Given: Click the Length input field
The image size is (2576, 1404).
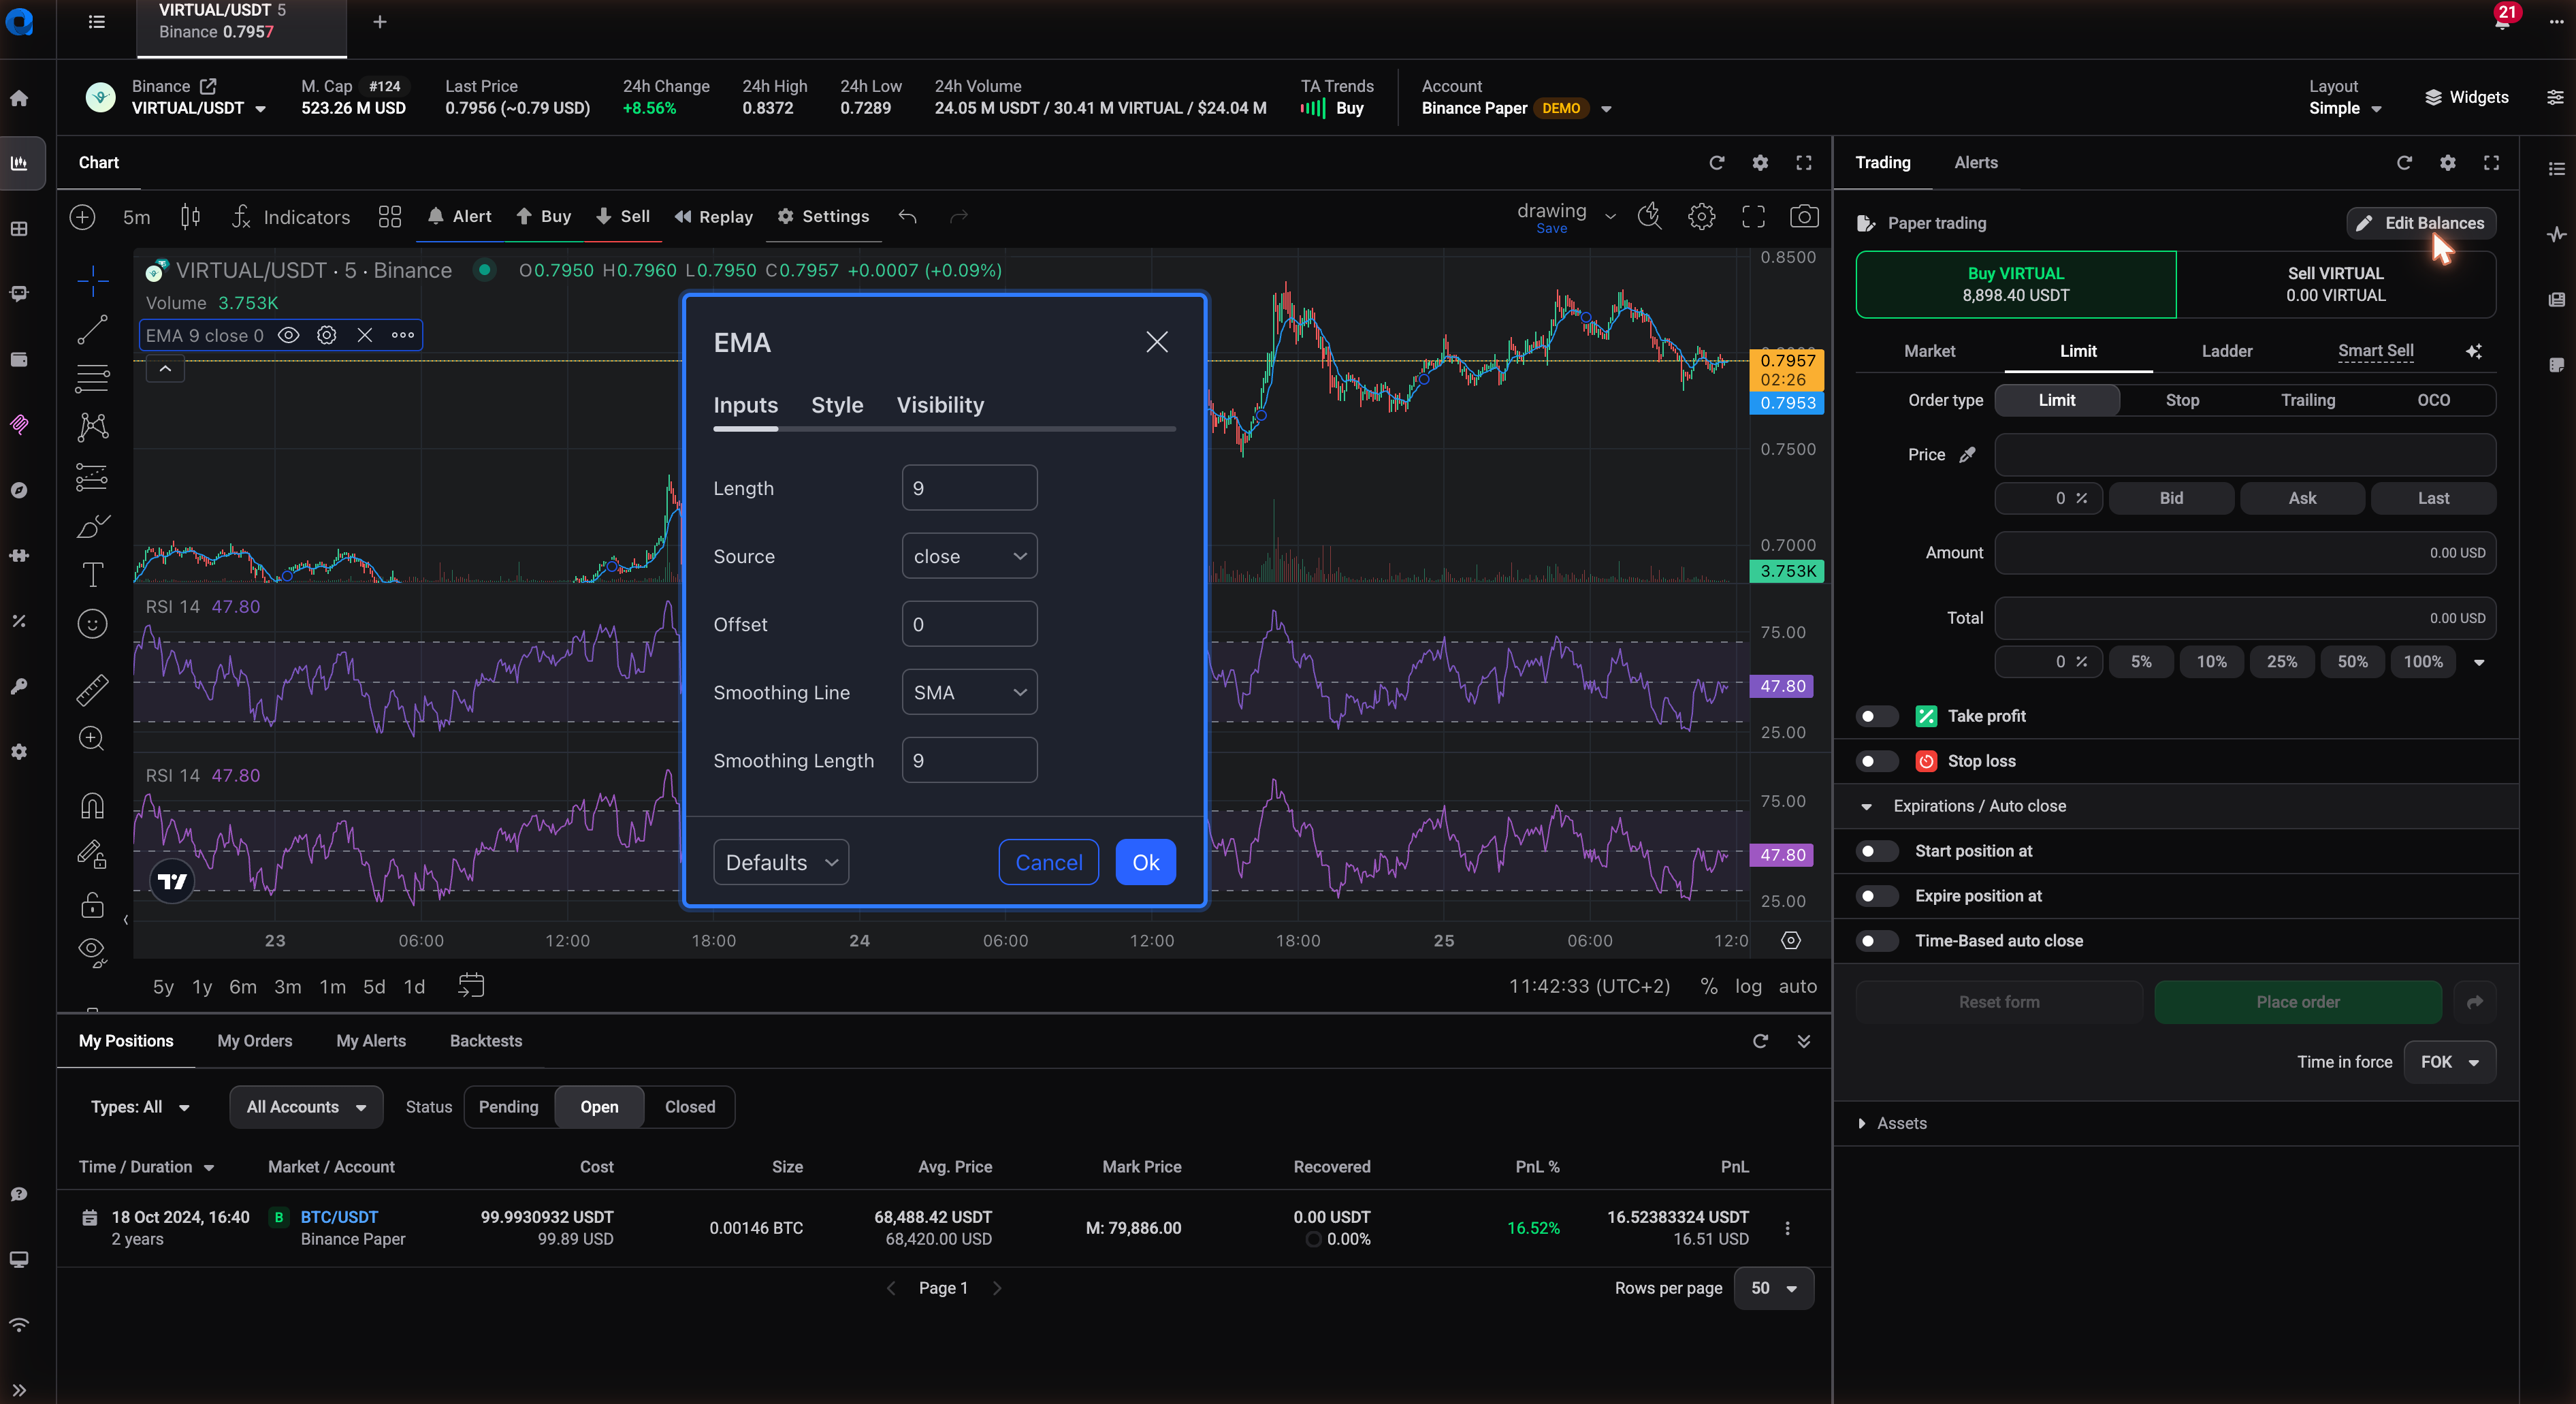Looking at the screenshot, I should click(969, 488).
